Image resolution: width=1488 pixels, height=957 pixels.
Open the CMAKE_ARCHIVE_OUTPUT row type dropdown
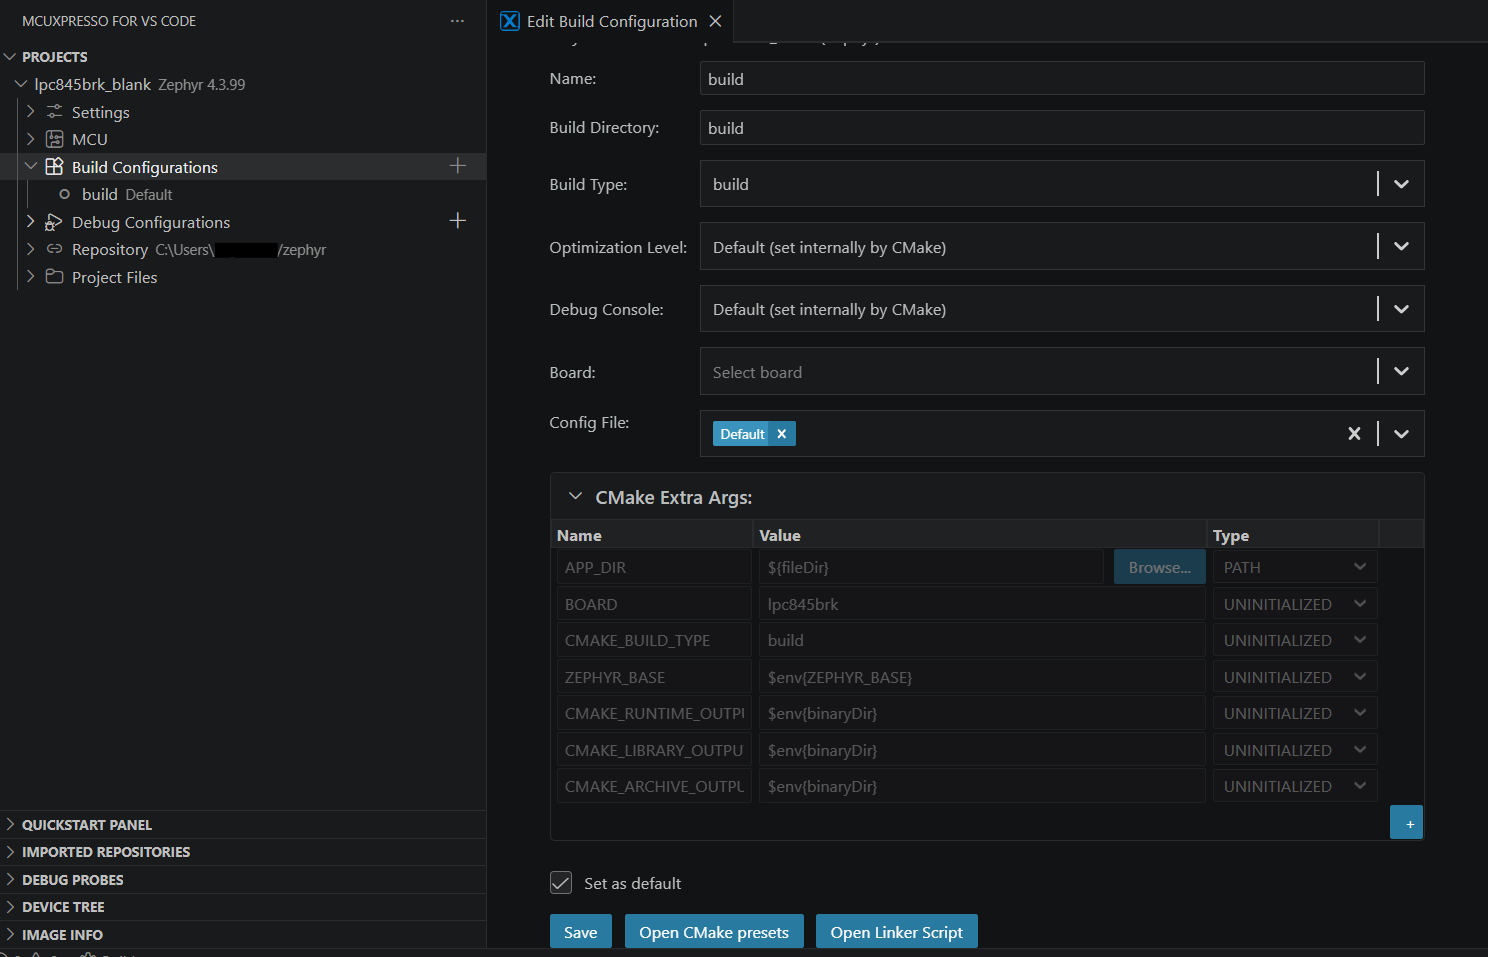pyautogui.click(x=1295, y=786)
